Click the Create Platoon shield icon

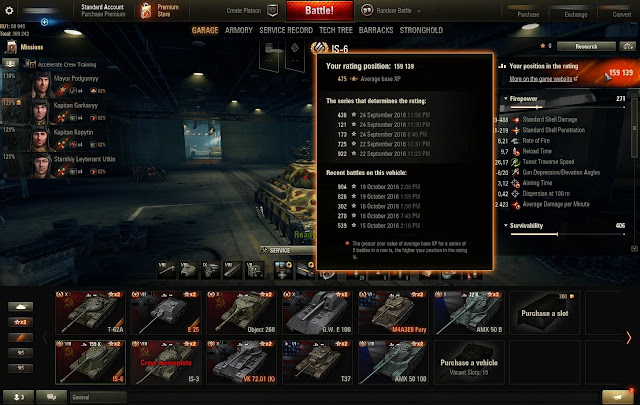pyautogui.click(x=272, y=11)
